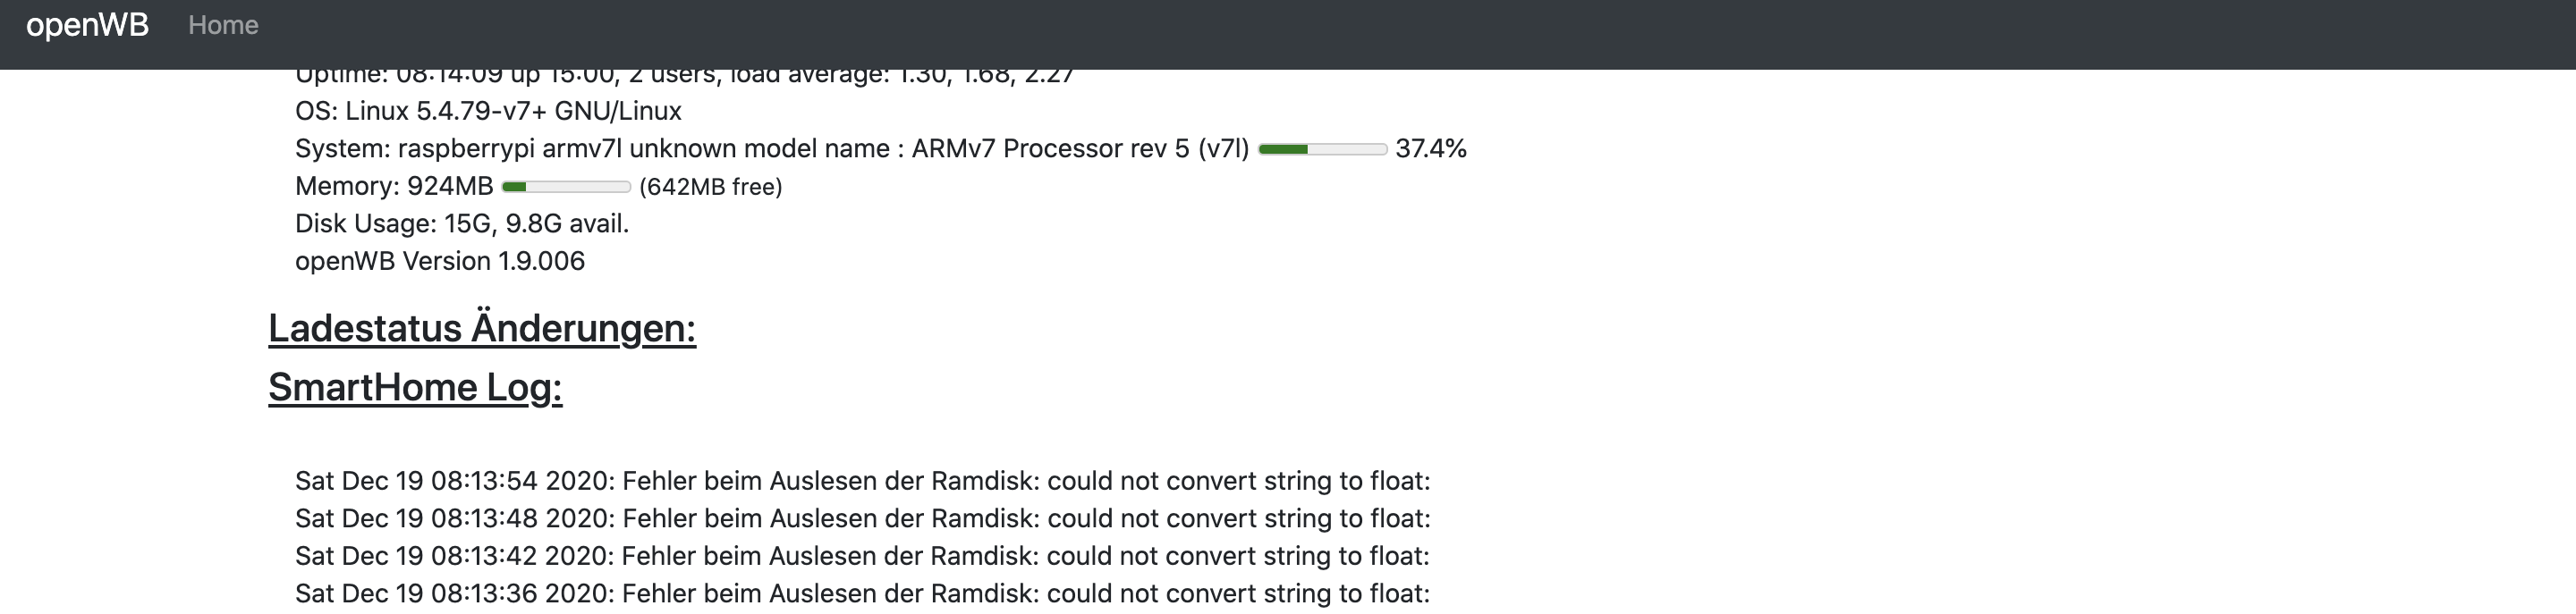Select the log entry from 08:13:36
Image resolution: width=2576 pixels, height=614 pixels.
tap(862, 593)
